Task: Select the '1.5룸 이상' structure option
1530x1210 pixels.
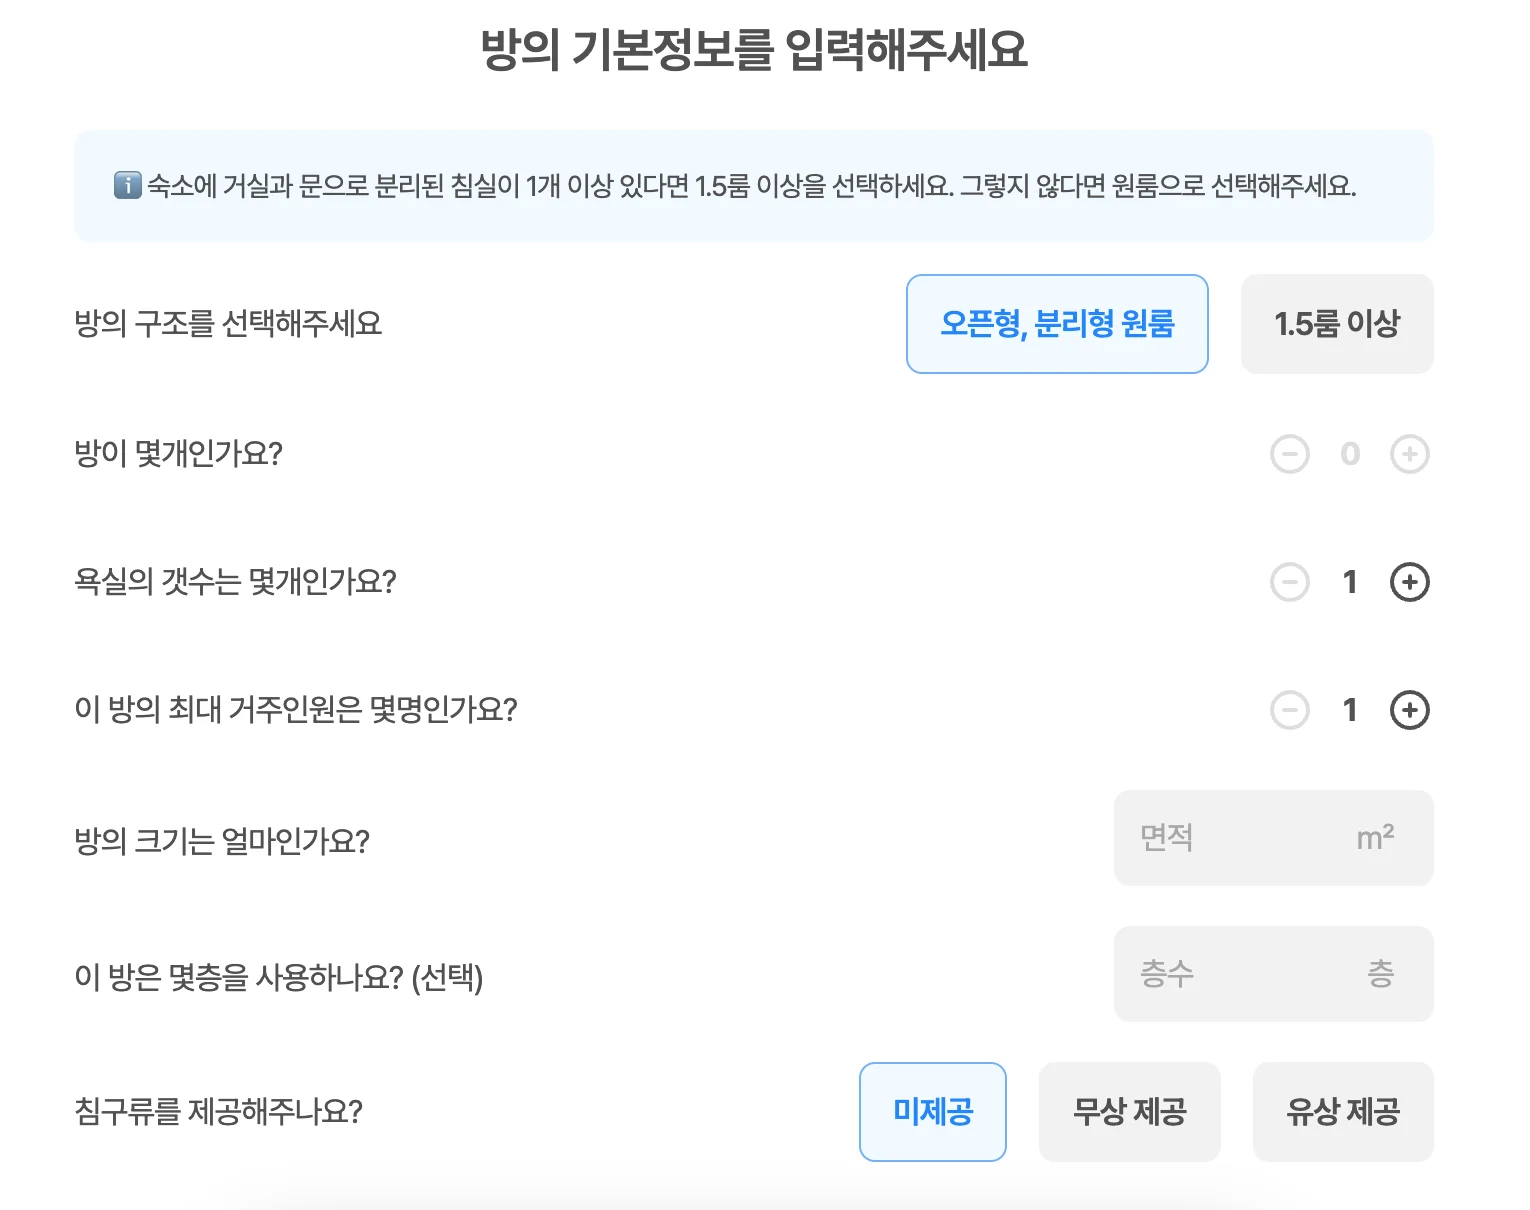Action: 1337,324
